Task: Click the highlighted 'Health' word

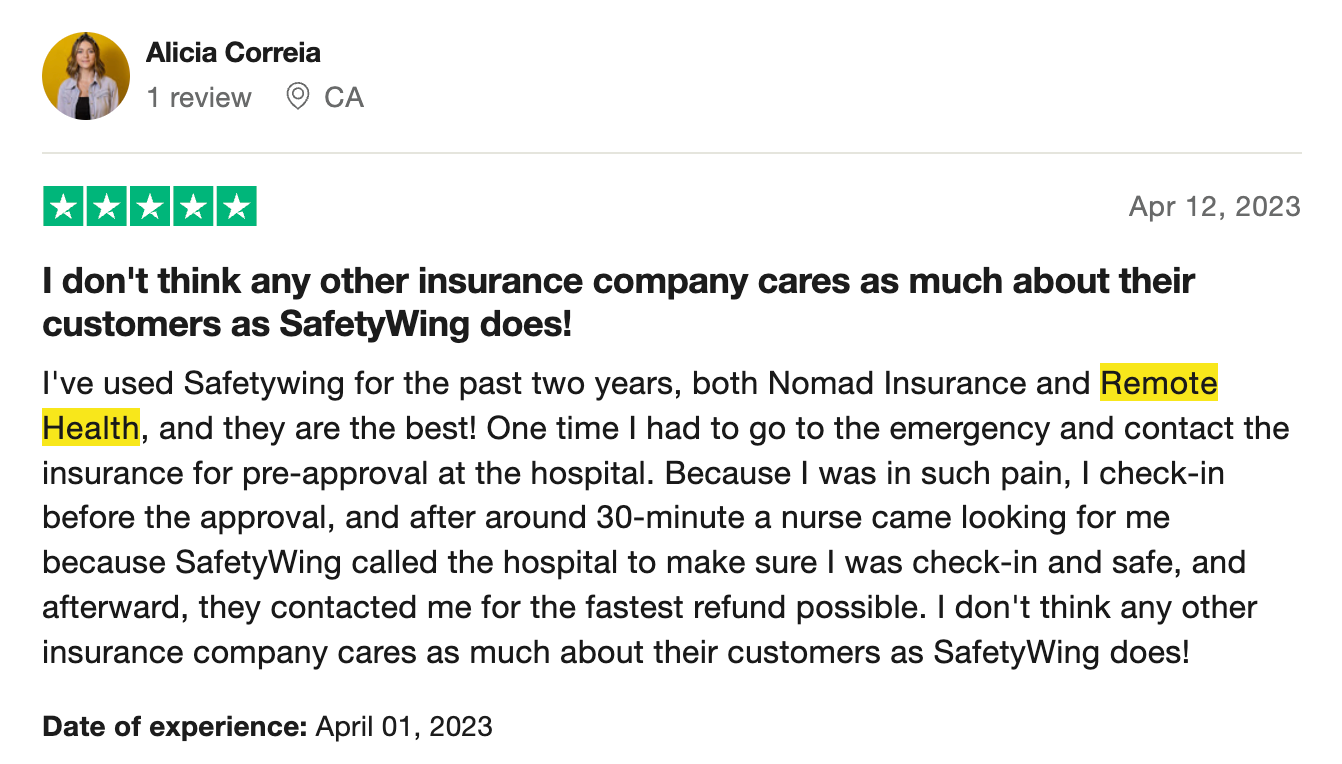Action: pos(91,429)
